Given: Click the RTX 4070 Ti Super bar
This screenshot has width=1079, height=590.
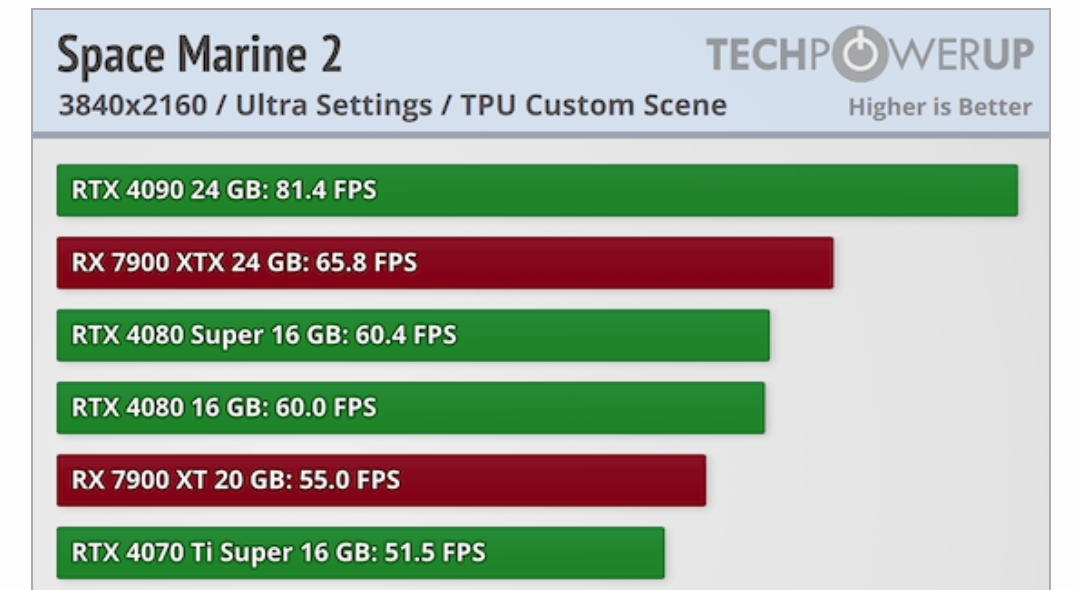Looking at the screenshot, I should 361,553.
